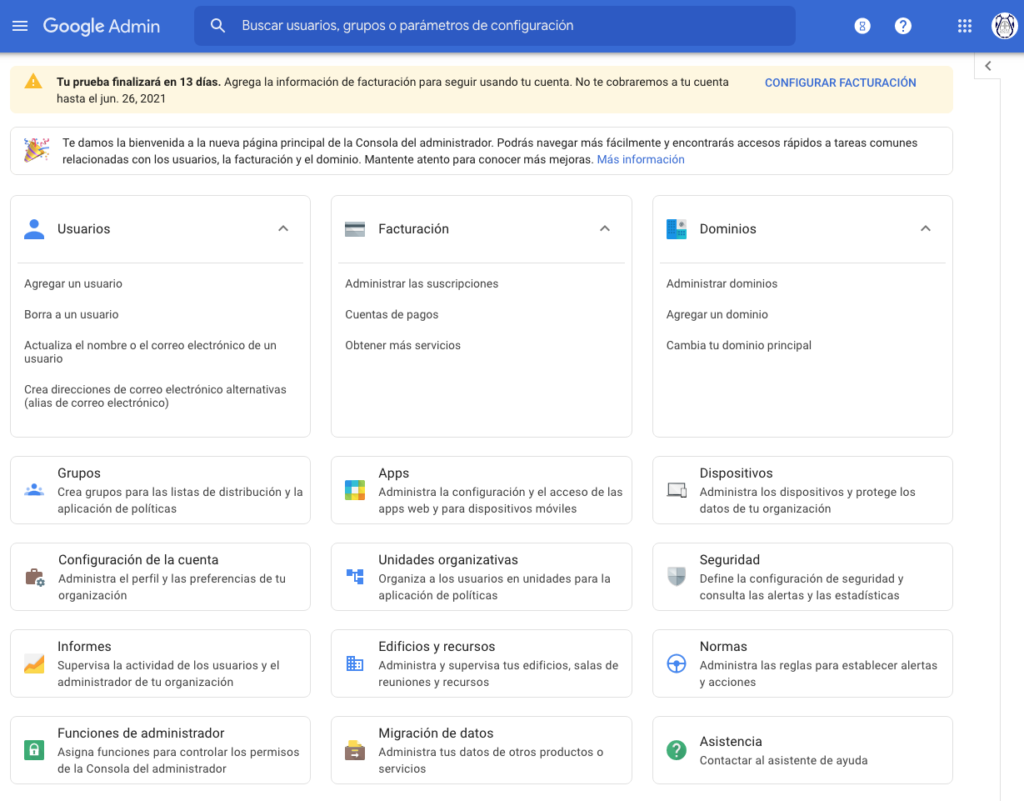The width and height of the screenshot is (1024, 801).
Task: Click the Usuarios person icon
Action: [34, 229]
